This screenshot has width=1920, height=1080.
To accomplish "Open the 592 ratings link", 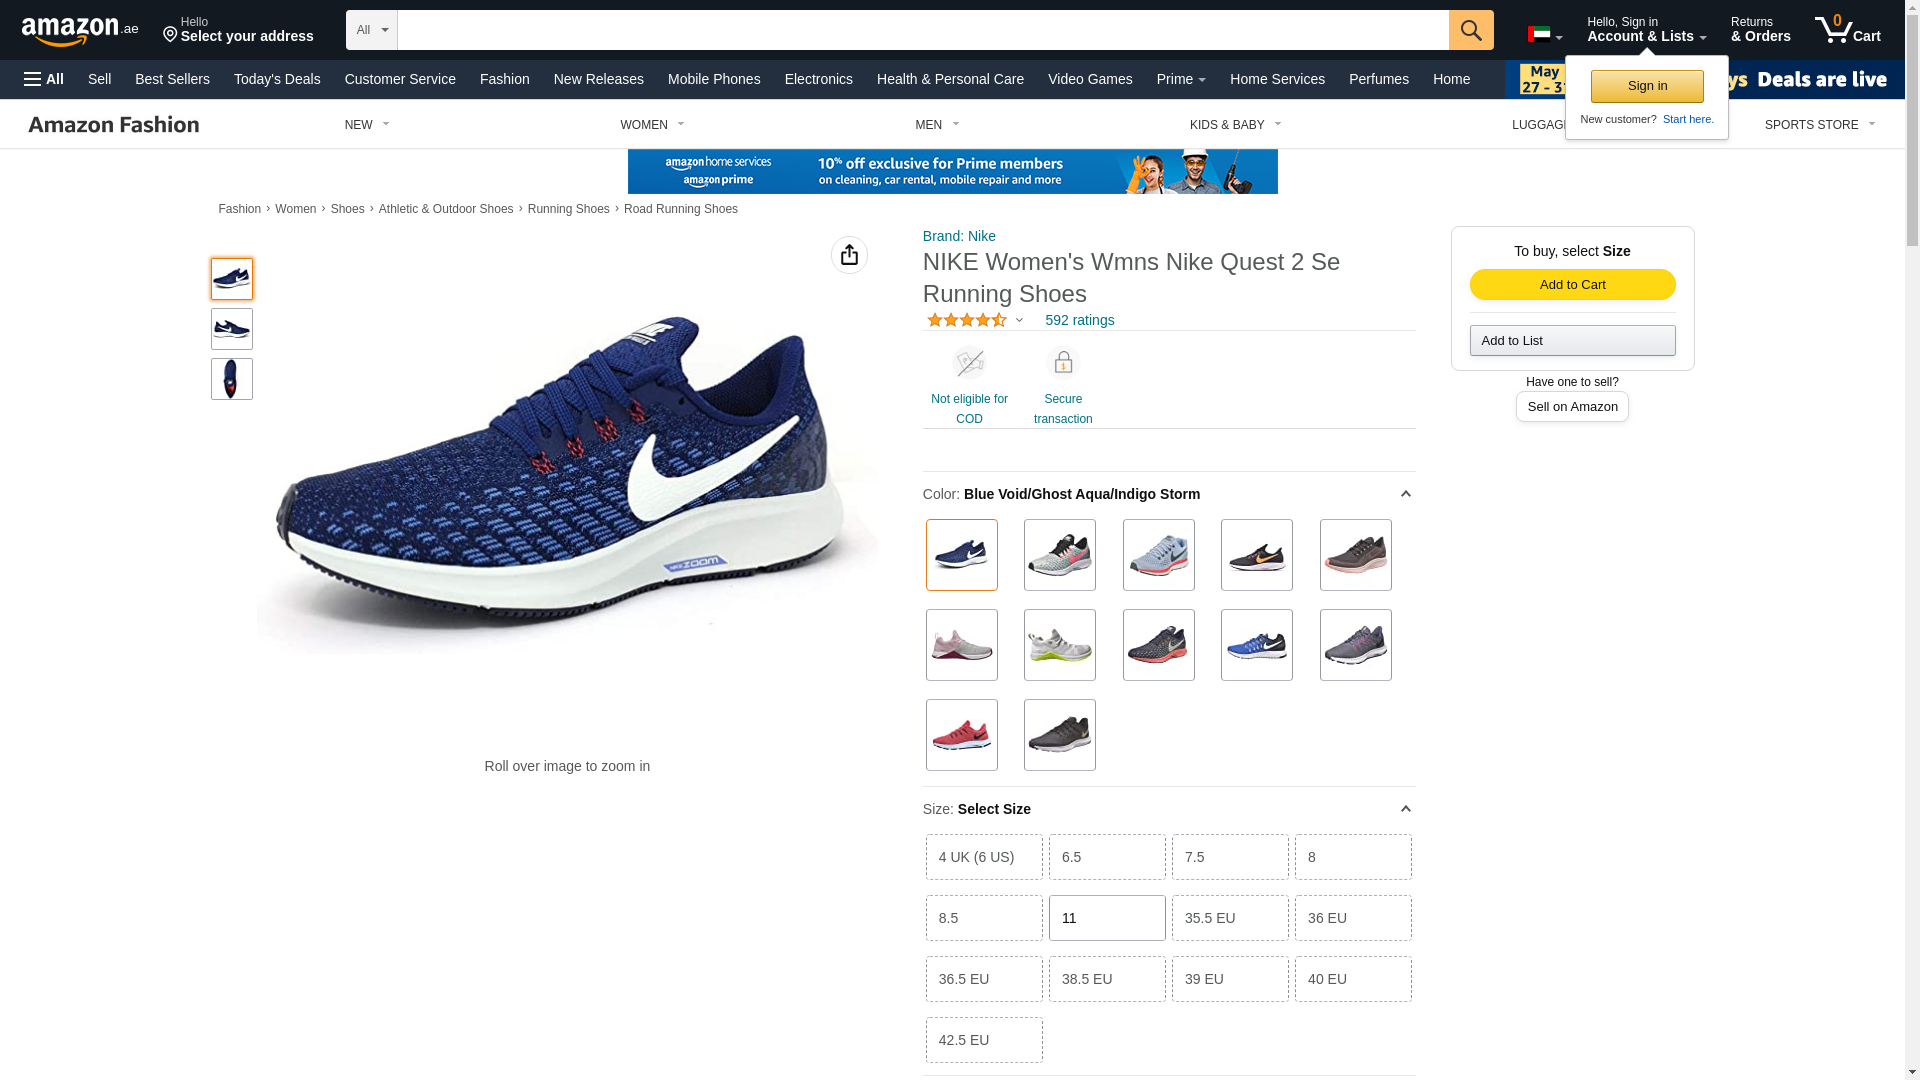I will click(1079, 320).
